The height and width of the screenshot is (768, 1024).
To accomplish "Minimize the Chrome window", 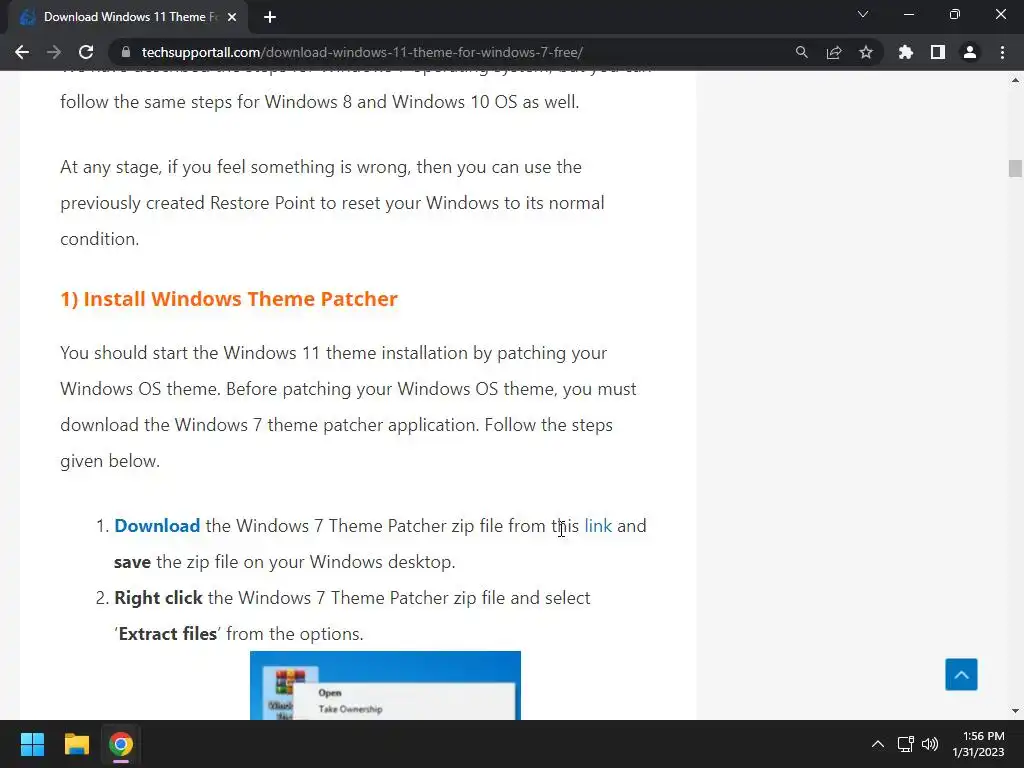I will click(908, 14).
